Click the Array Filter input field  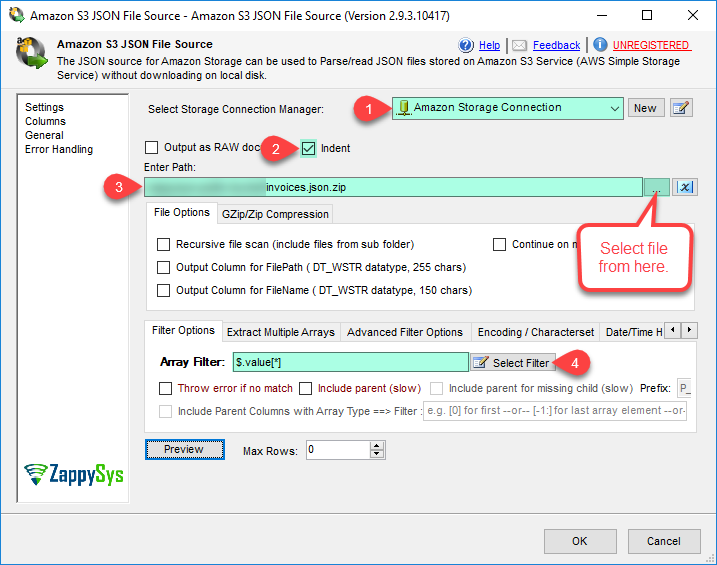tap(351, 362)
